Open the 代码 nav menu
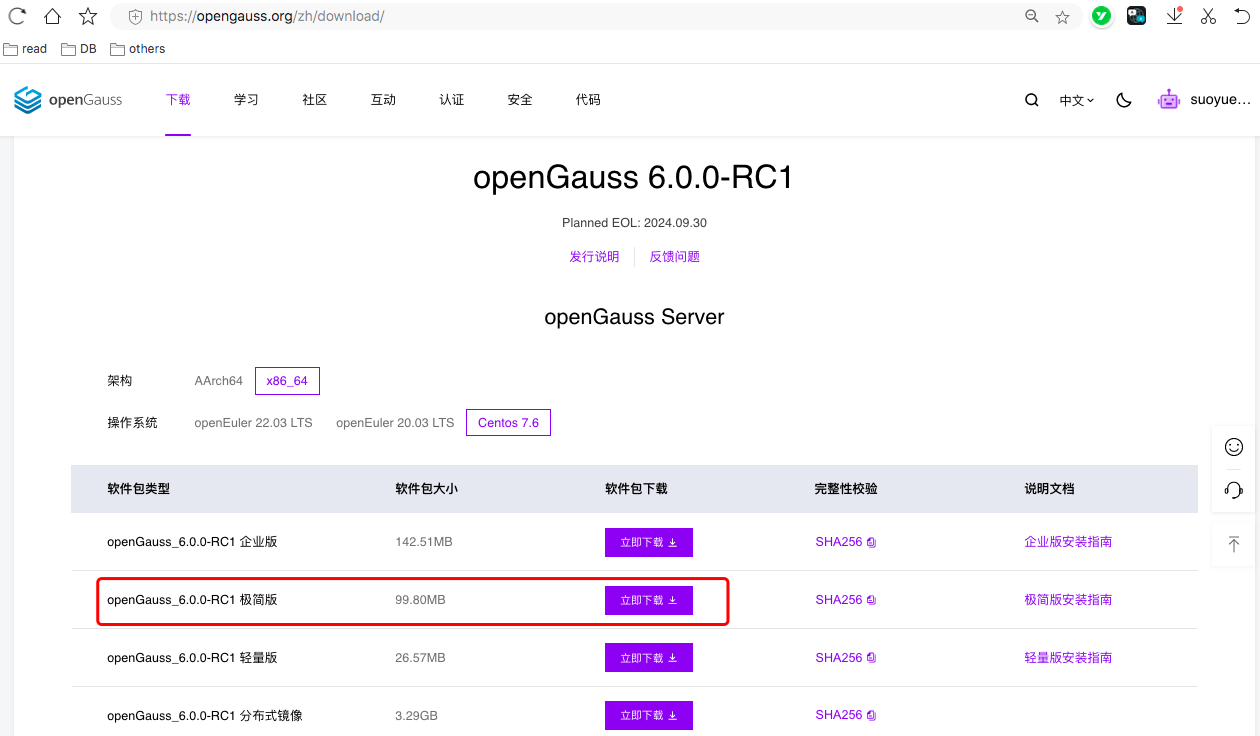Image resolution: width=1260 pixels, height=736 pixels. coord(588,100)
